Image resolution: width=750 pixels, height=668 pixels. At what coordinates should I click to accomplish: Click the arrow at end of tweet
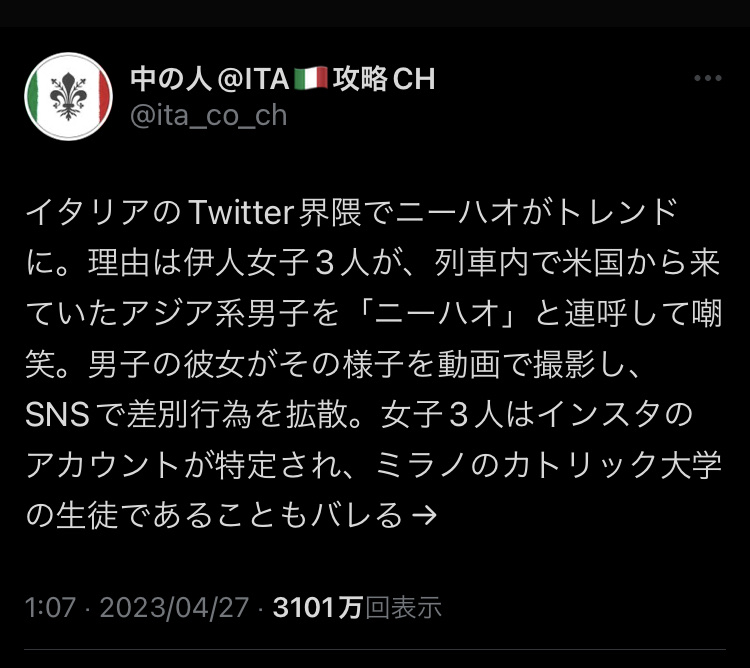424,515
